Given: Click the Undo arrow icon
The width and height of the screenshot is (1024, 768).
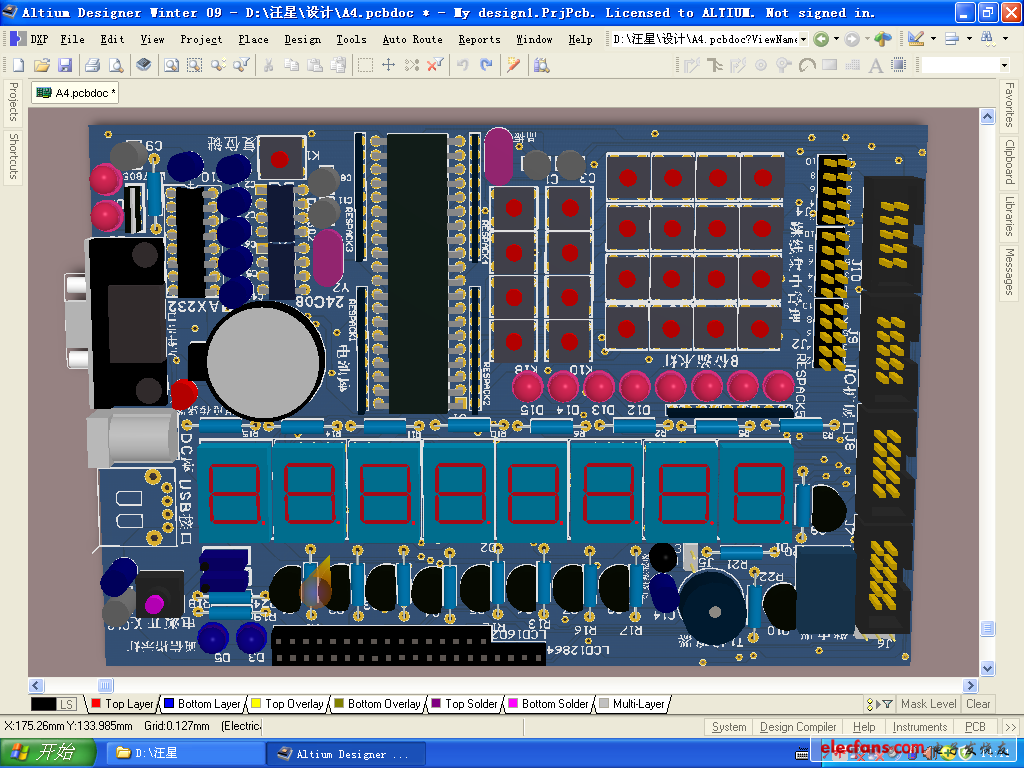Looking at the screenshot, I should 463,65.
